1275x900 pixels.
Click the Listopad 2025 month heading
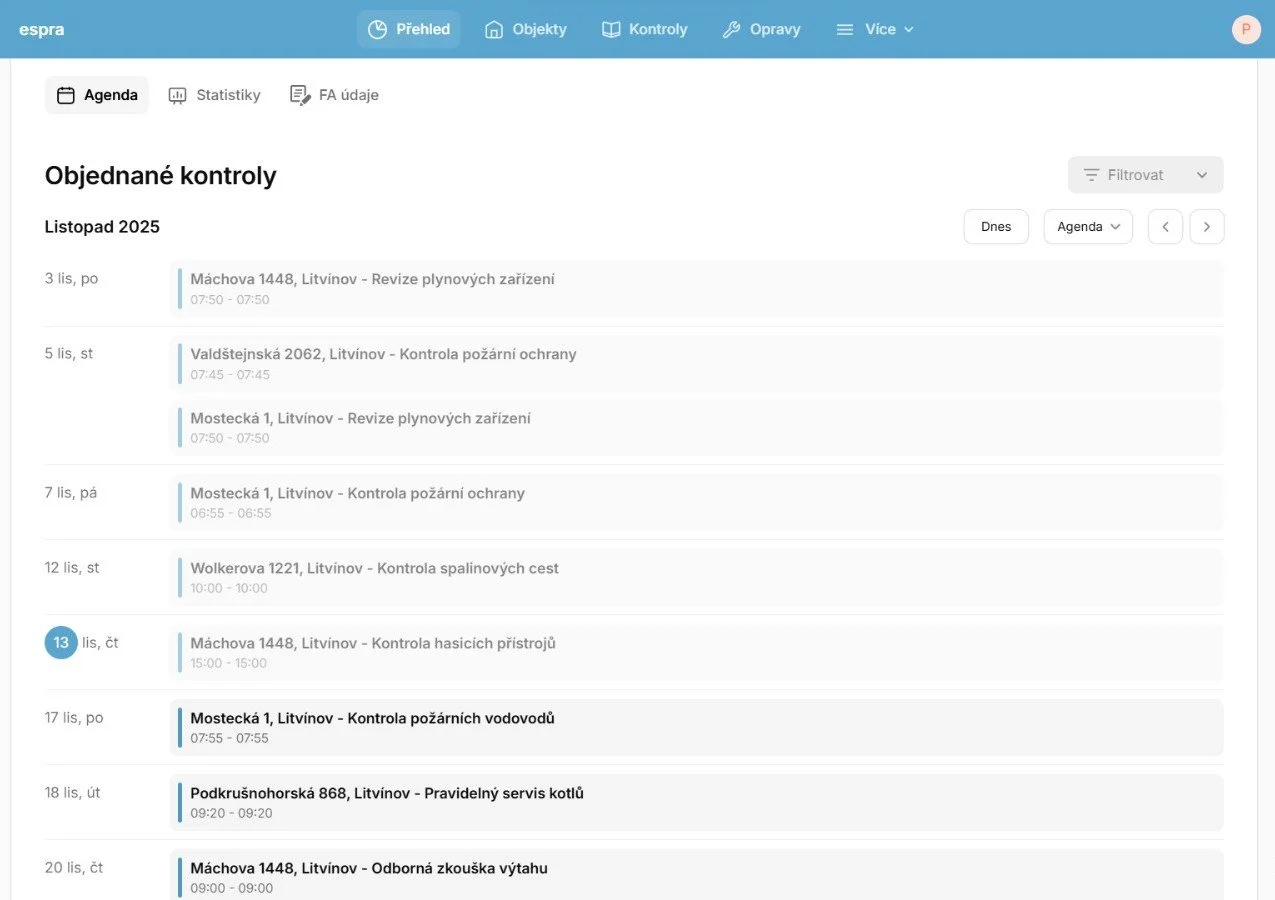click(102, 227)
